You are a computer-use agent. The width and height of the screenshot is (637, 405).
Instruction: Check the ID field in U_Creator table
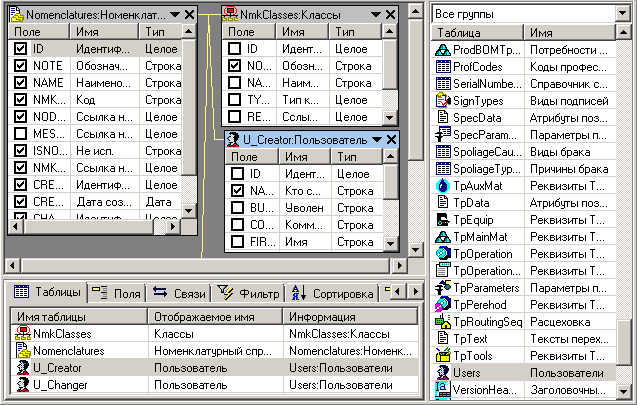238,173
